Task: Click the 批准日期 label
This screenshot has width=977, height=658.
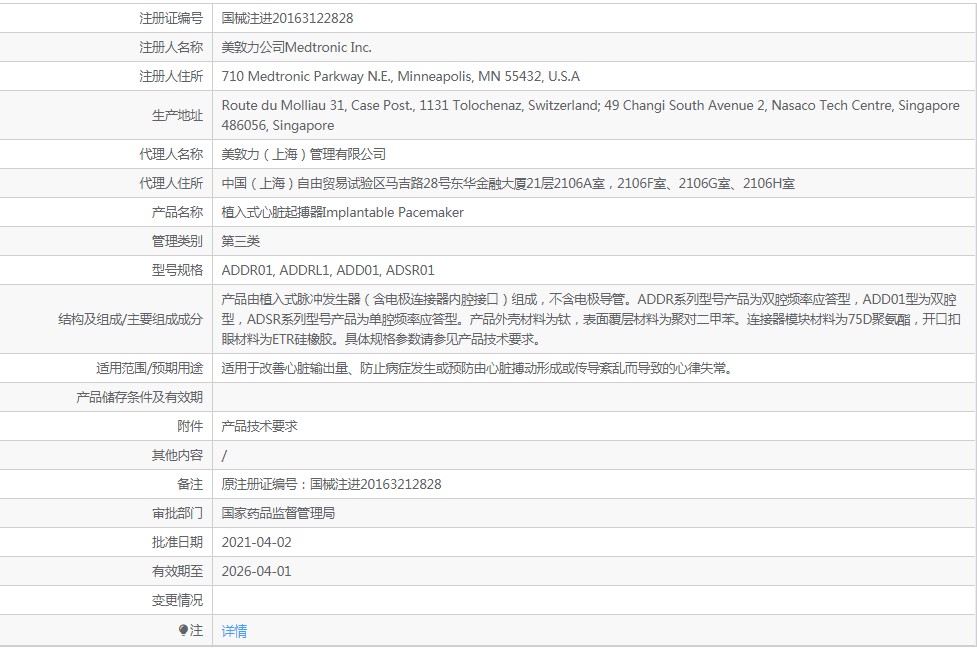Action: 177,542
